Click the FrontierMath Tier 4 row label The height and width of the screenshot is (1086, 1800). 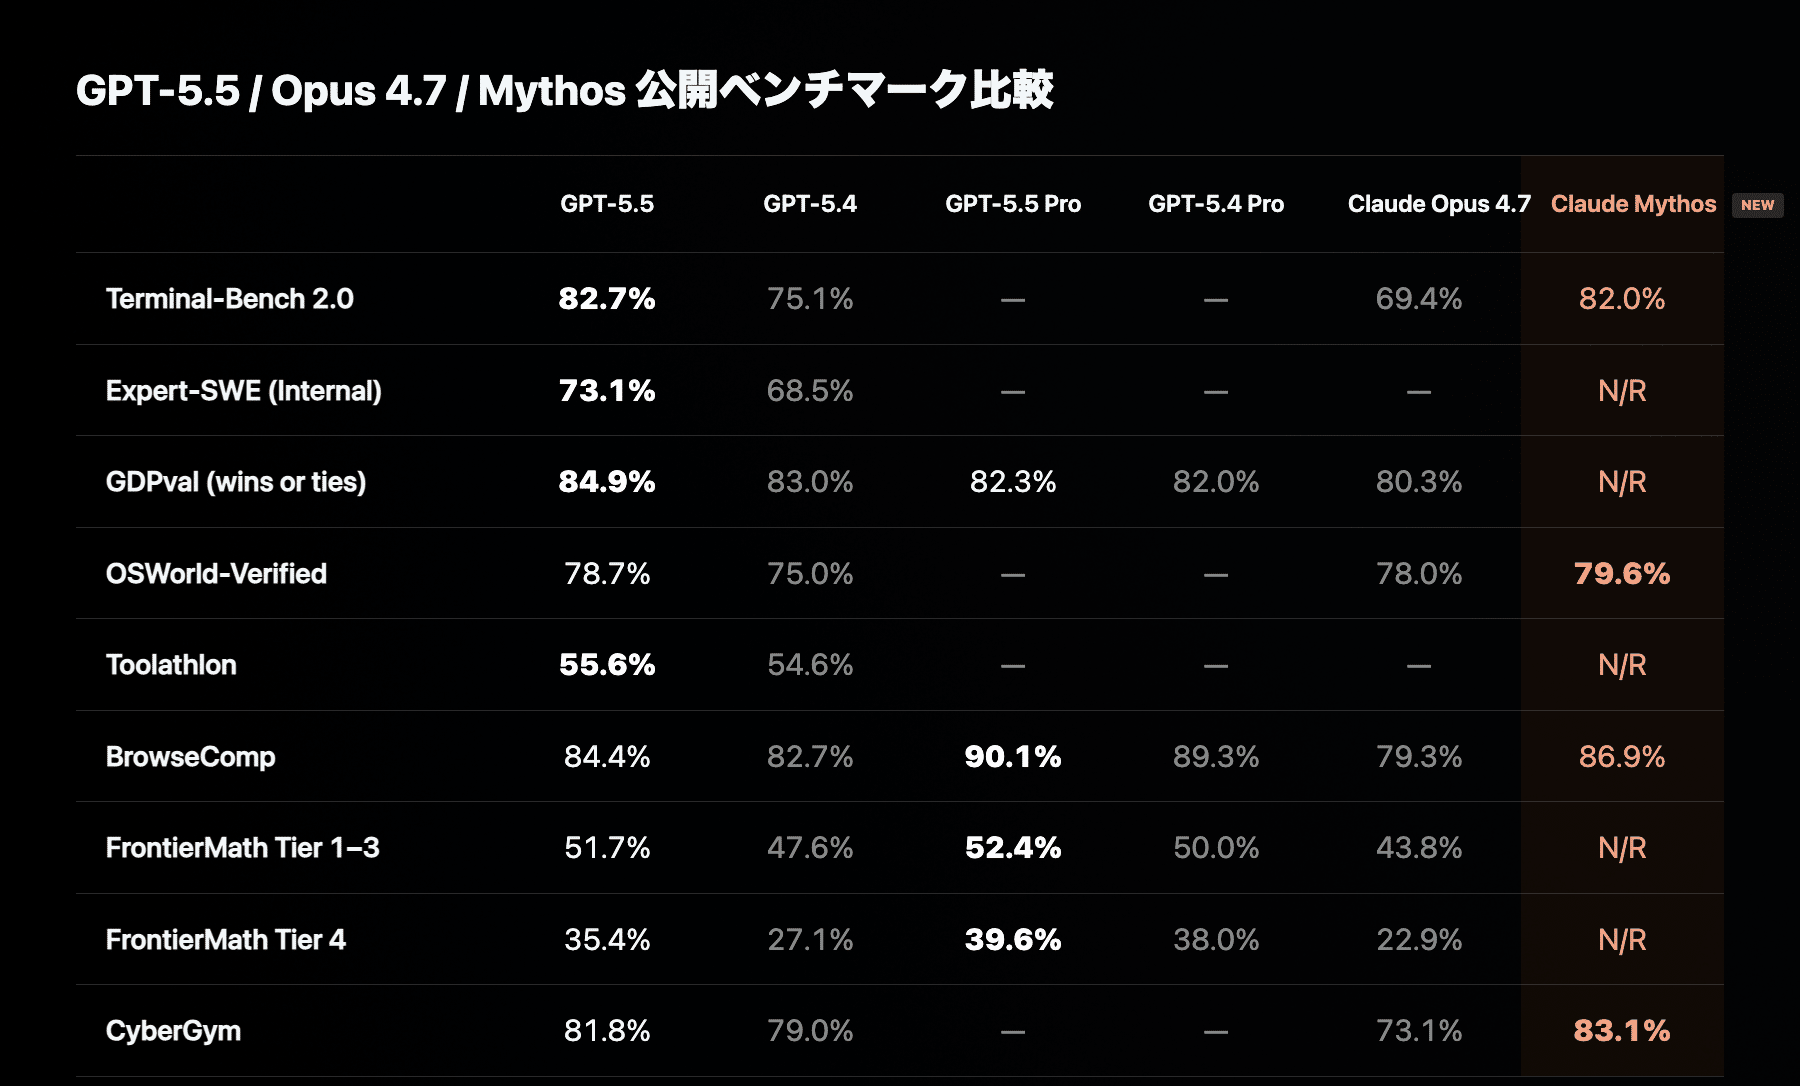tap(226, 940)
